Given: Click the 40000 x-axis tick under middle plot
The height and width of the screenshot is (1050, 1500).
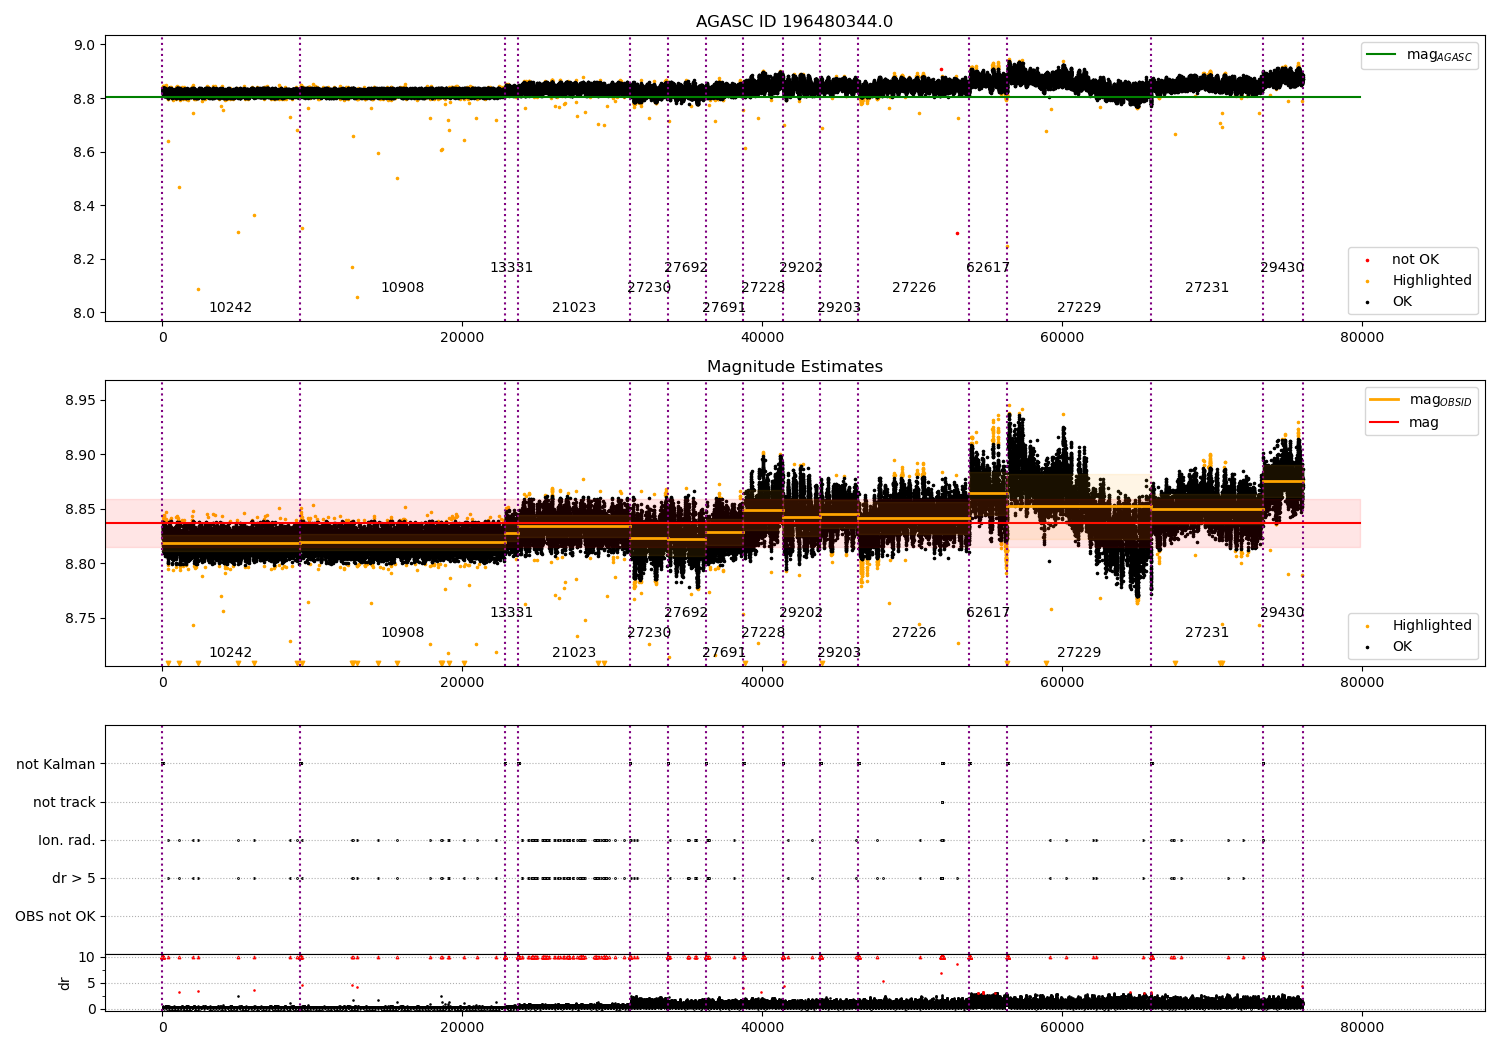Looking at the screenshot, I should [x=762, y=683].
